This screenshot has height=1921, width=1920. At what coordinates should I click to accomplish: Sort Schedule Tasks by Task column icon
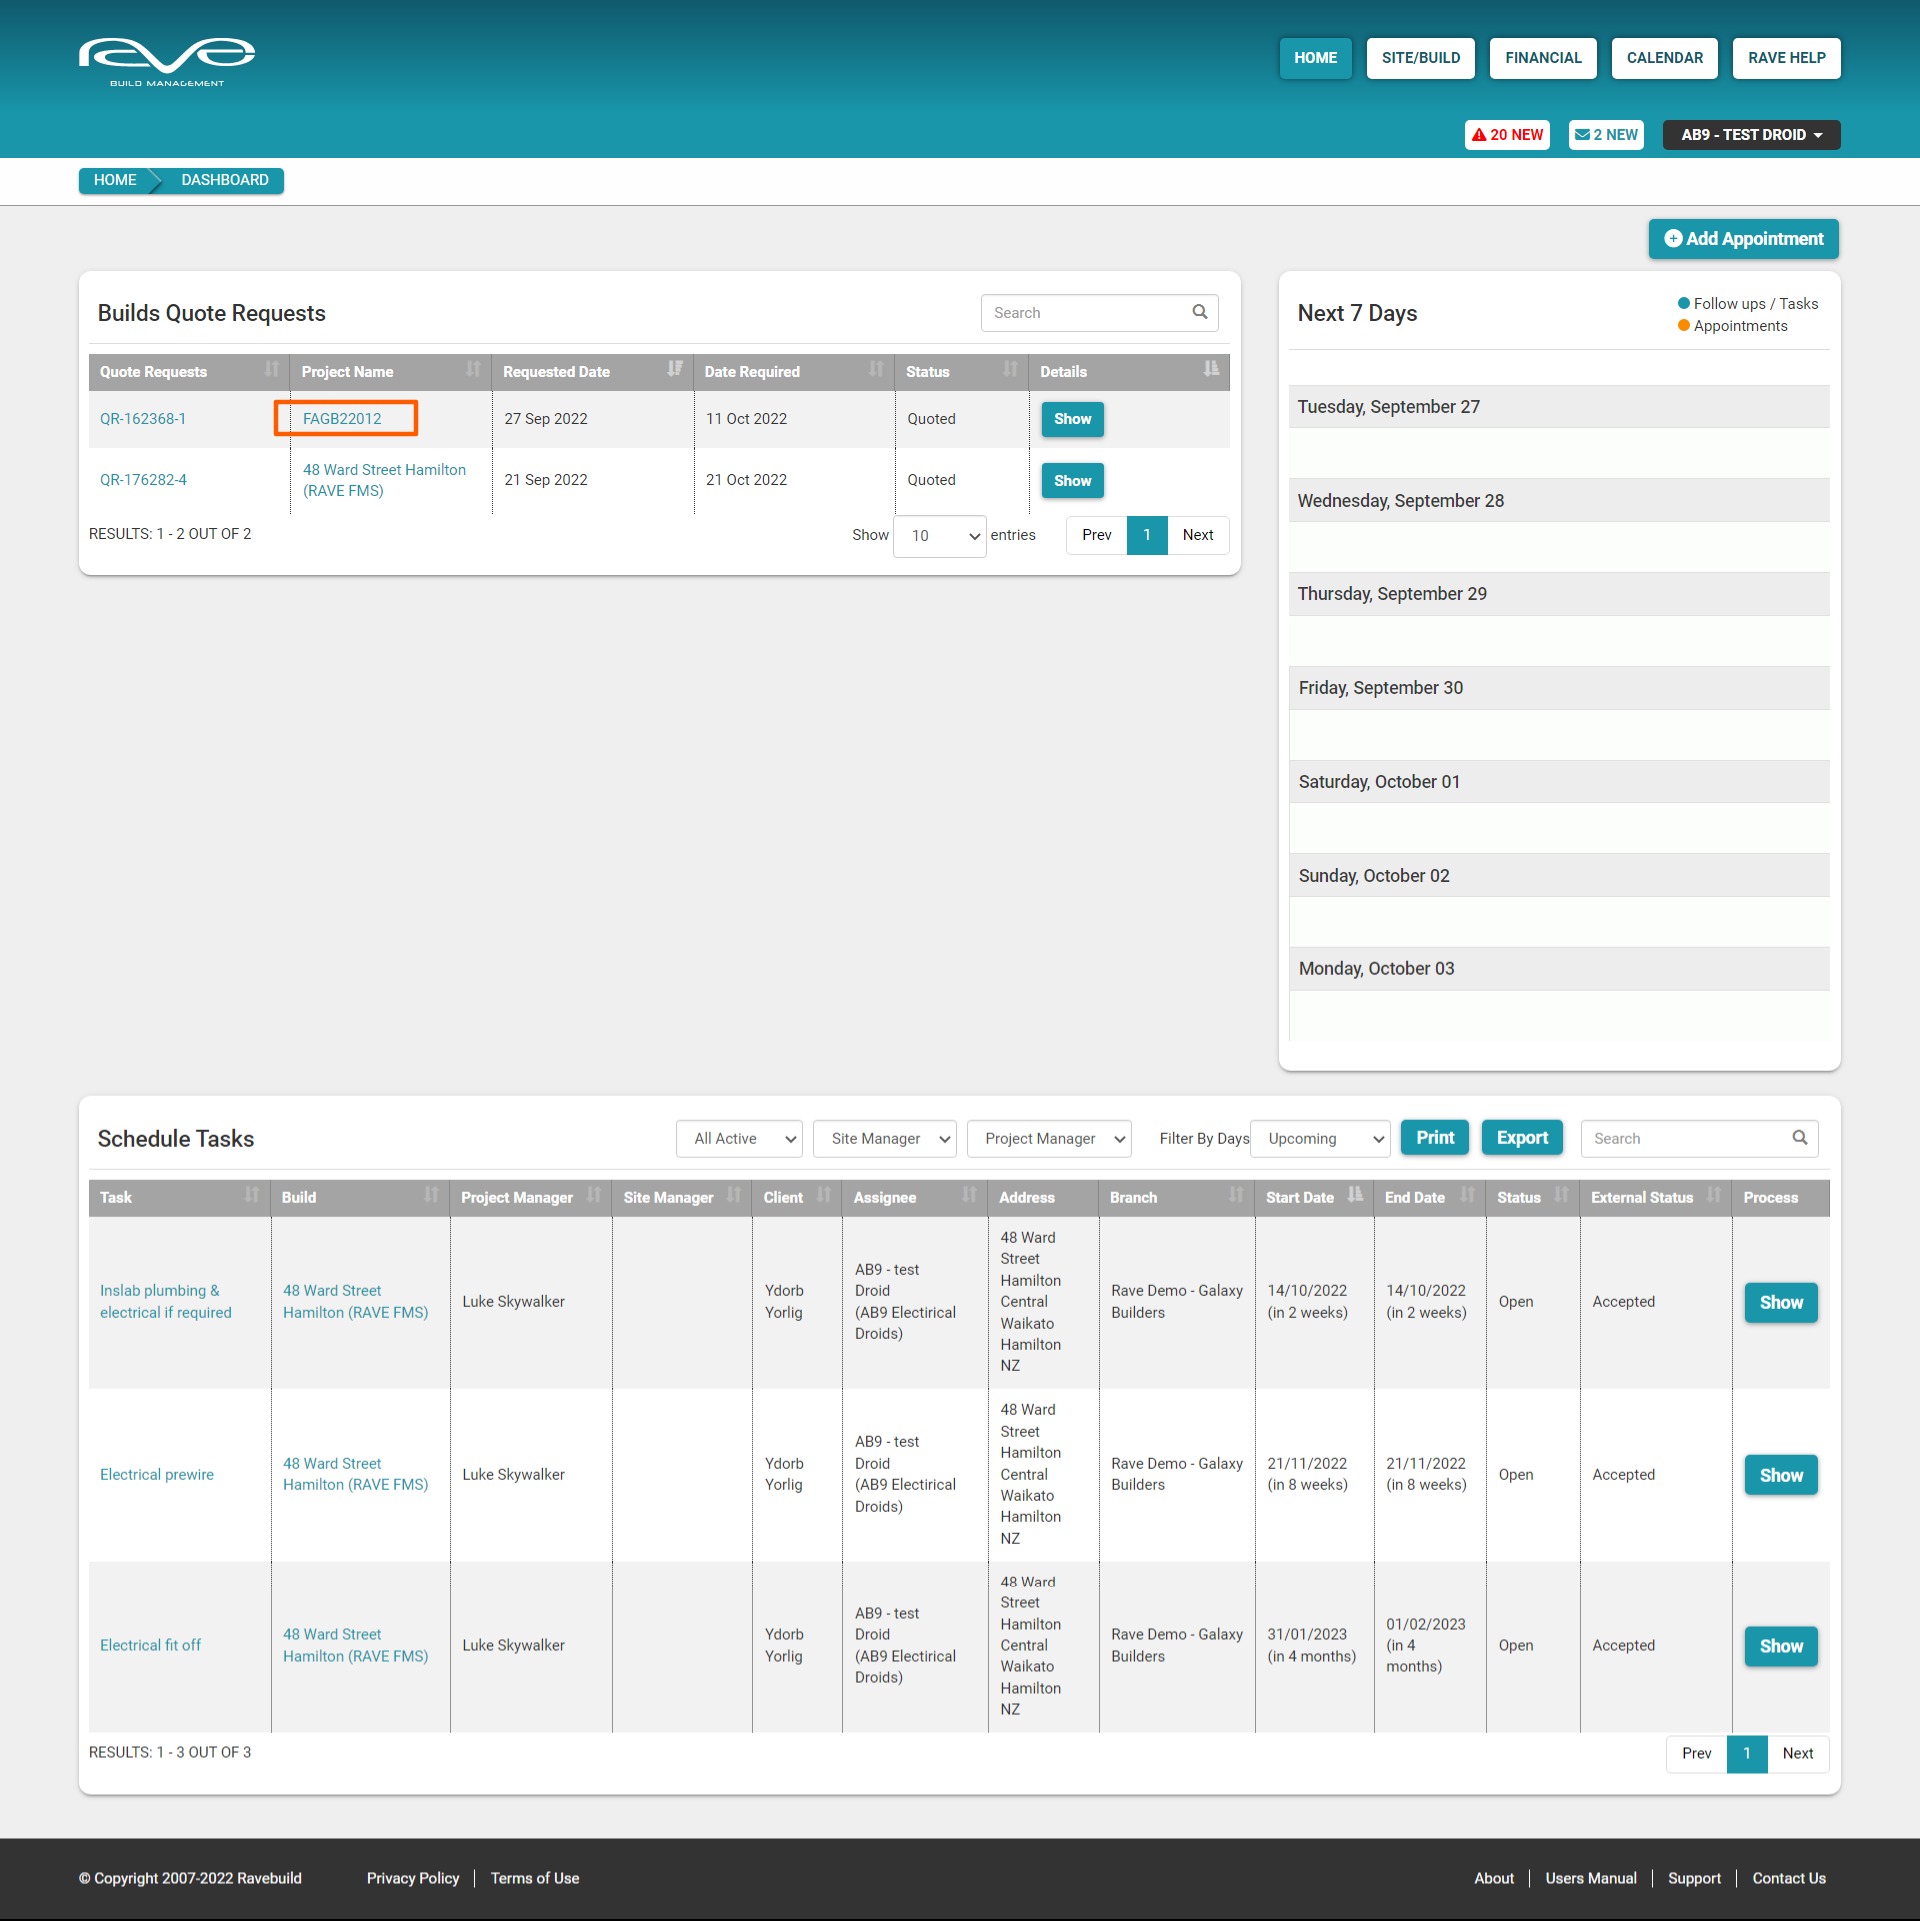tap(251, 1196)
